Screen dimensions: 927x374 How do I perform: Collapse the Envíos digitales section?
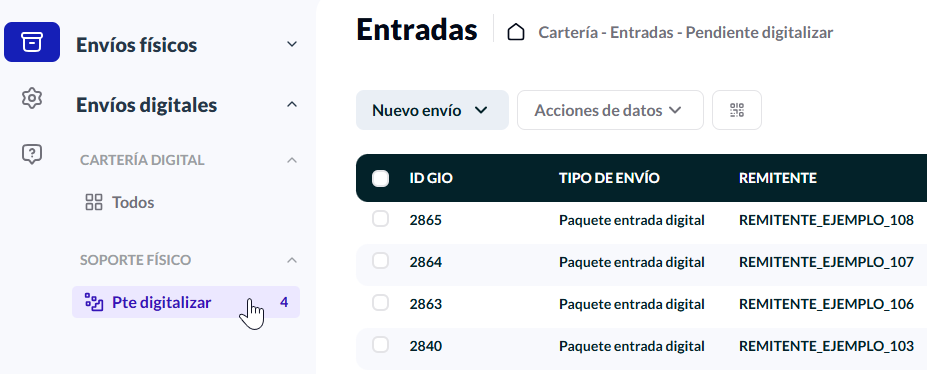click(x=292, y=105)
